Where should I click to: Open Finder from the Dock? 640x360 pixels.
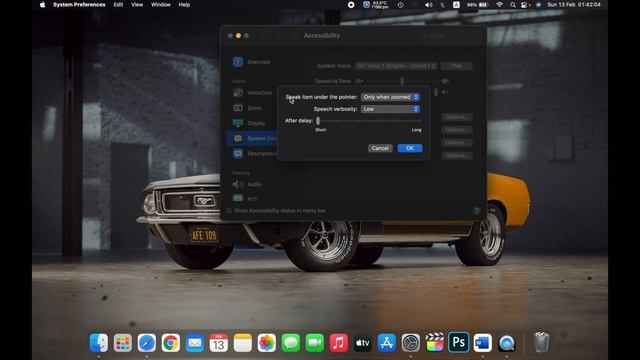(x=99, y=343)
